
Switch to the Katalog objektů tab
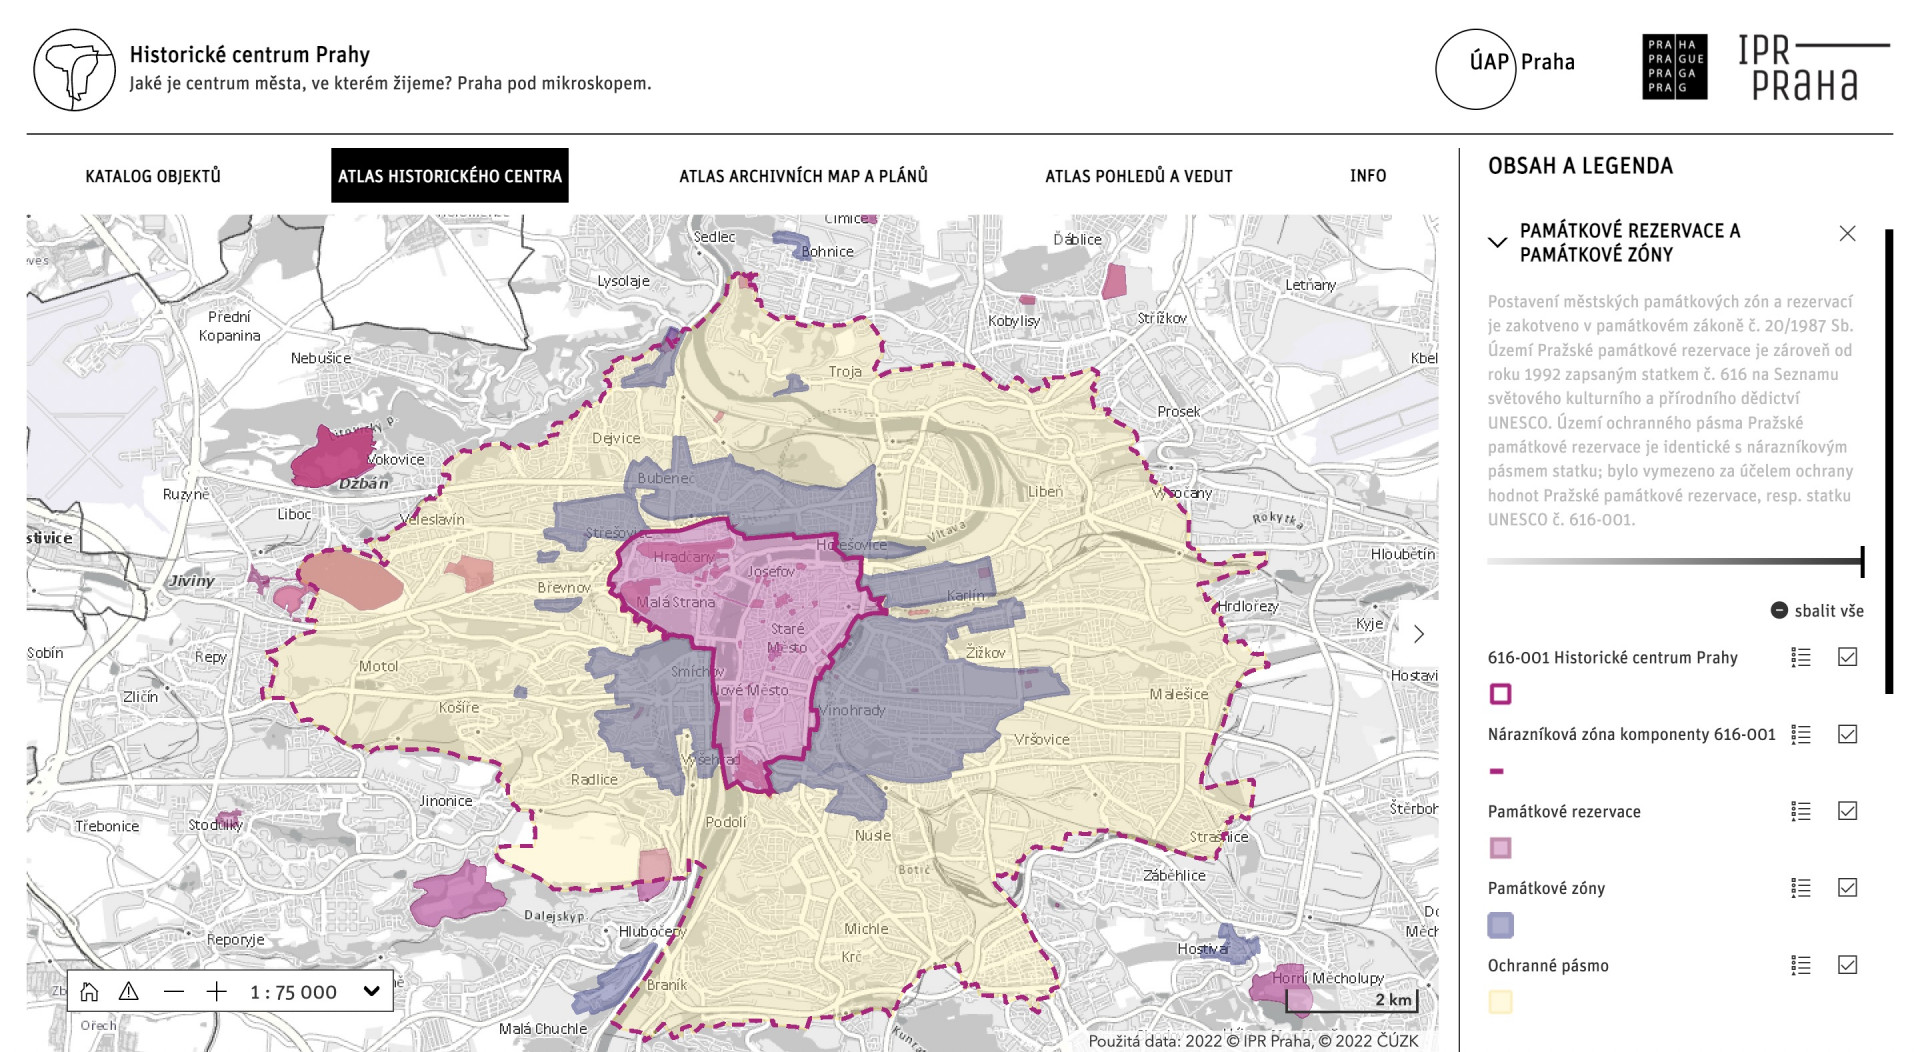tap(153, 176)
